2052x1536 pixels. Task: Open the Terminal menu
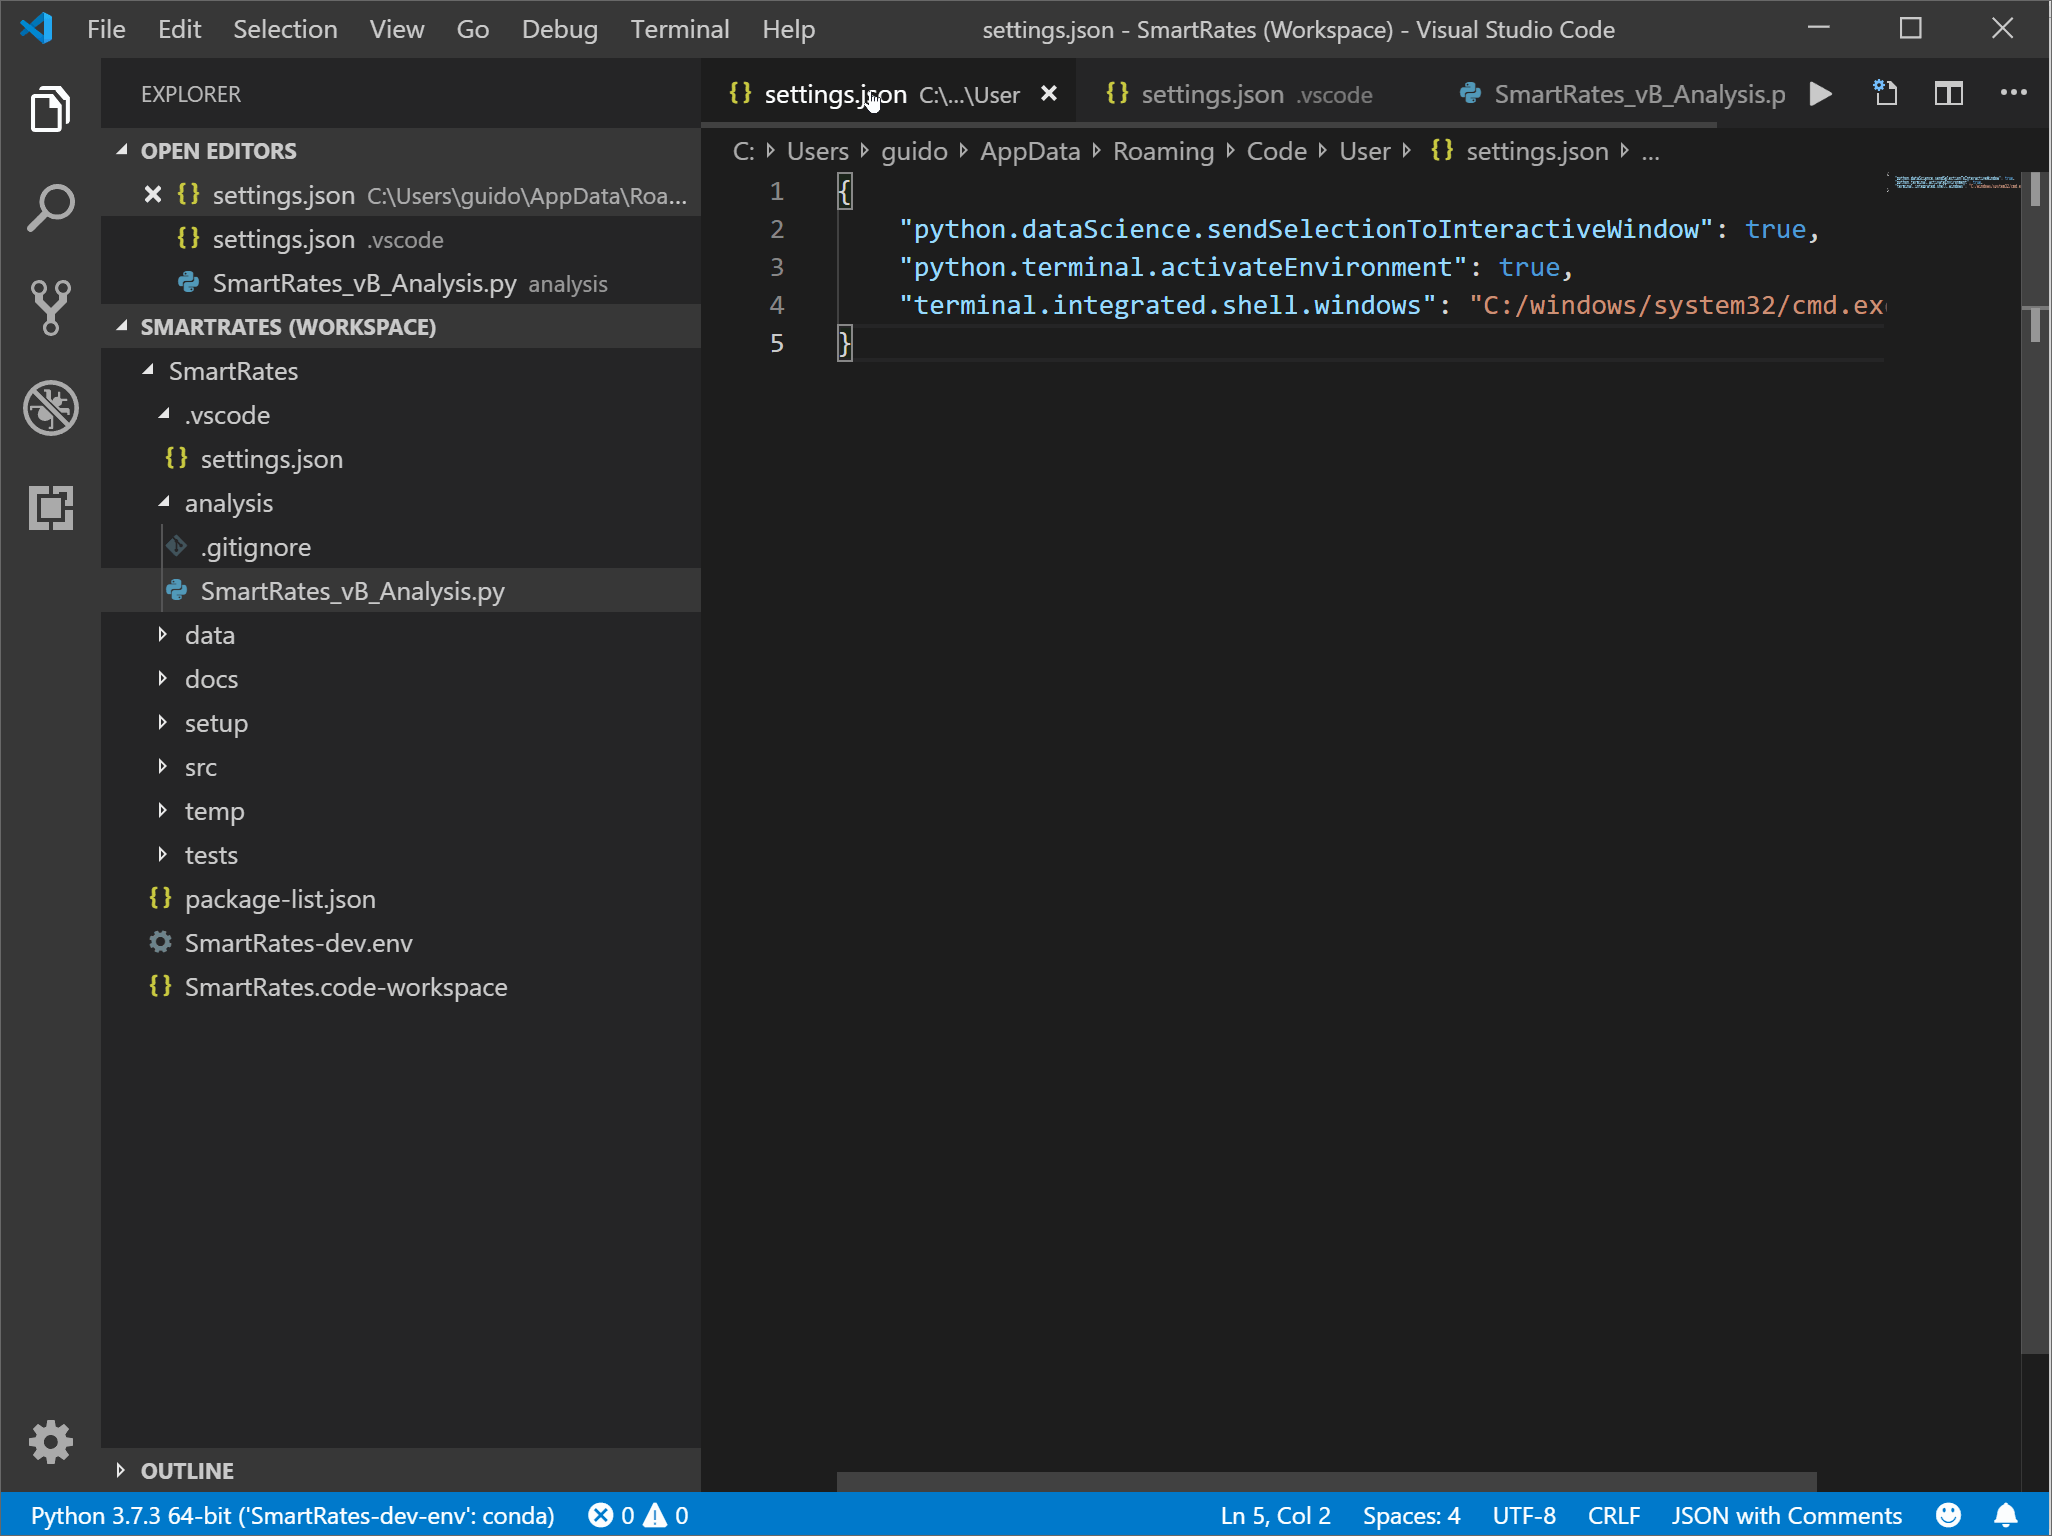(679, 29)
